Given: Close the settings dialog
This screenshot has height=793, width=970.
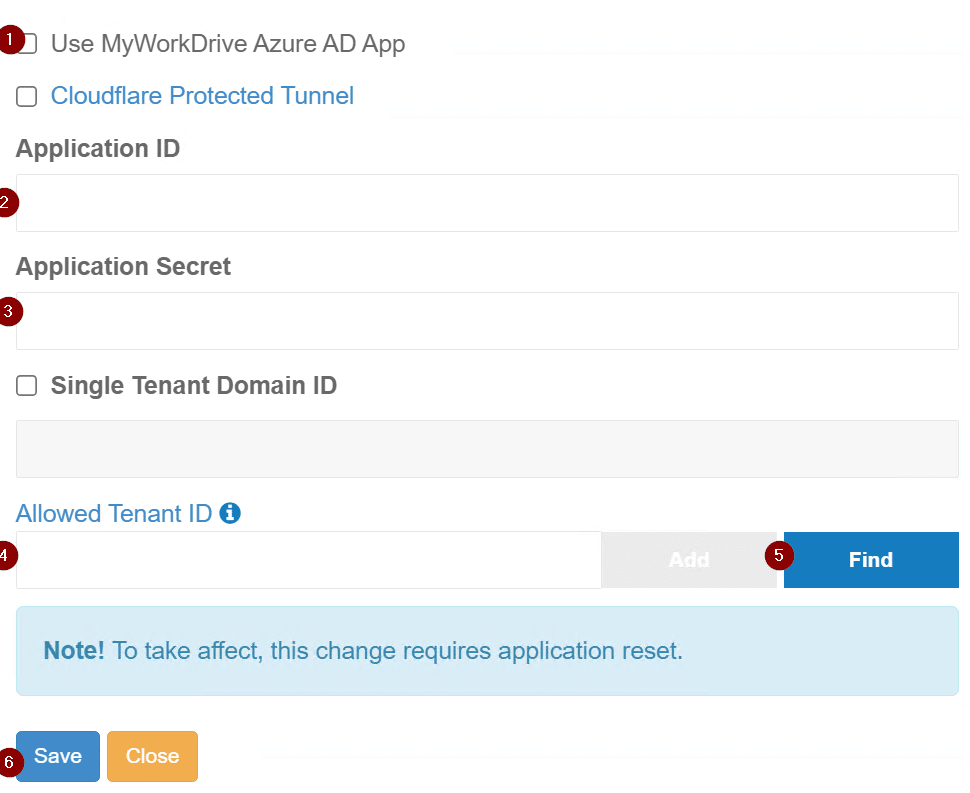Looking at the screenshot, I should (152, 756).
